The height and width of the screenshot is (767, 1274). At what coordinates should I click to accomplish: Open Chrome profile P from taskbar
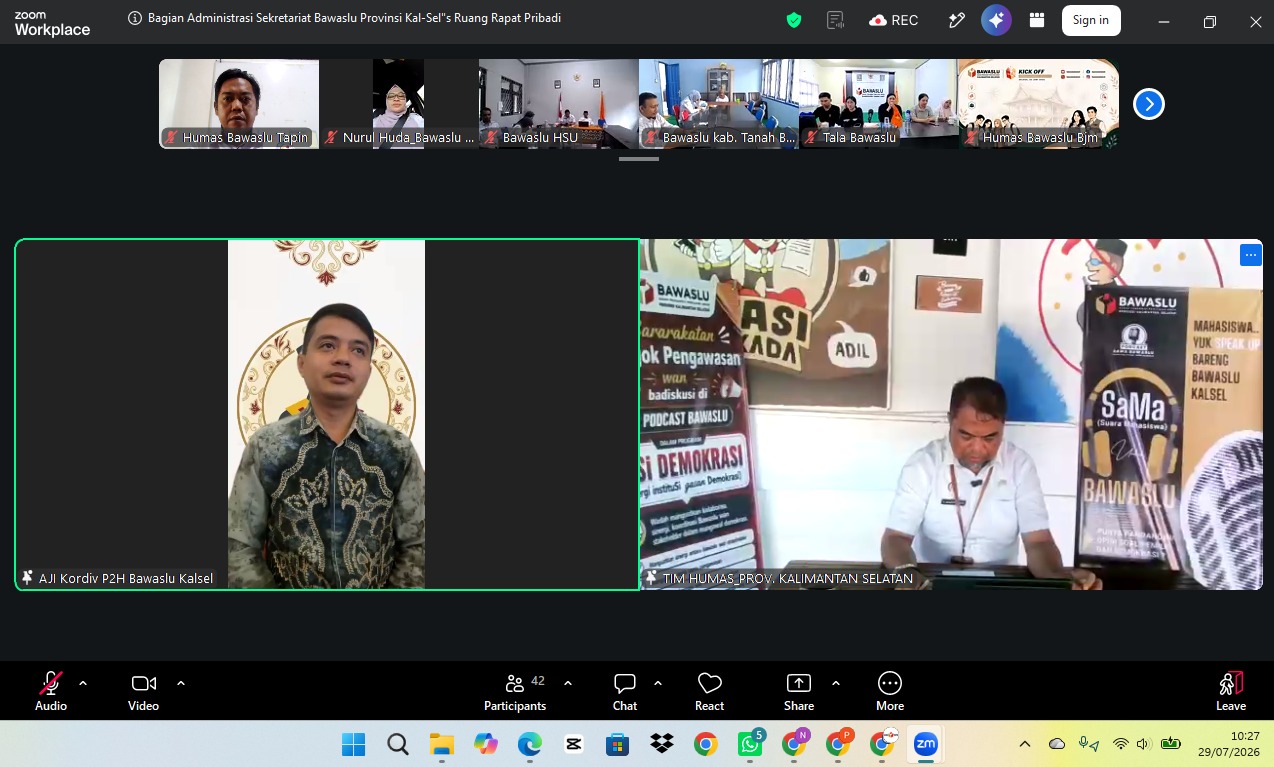[838, 744]
